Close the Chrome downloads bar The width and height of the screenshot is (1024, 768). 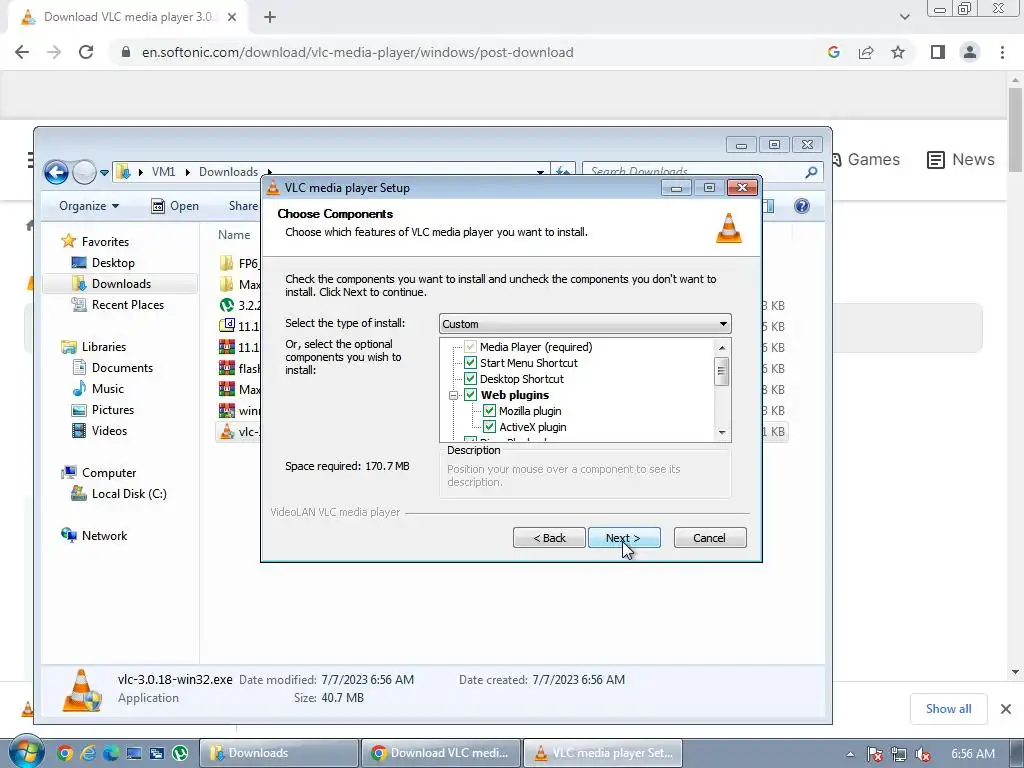[1006, 709]
